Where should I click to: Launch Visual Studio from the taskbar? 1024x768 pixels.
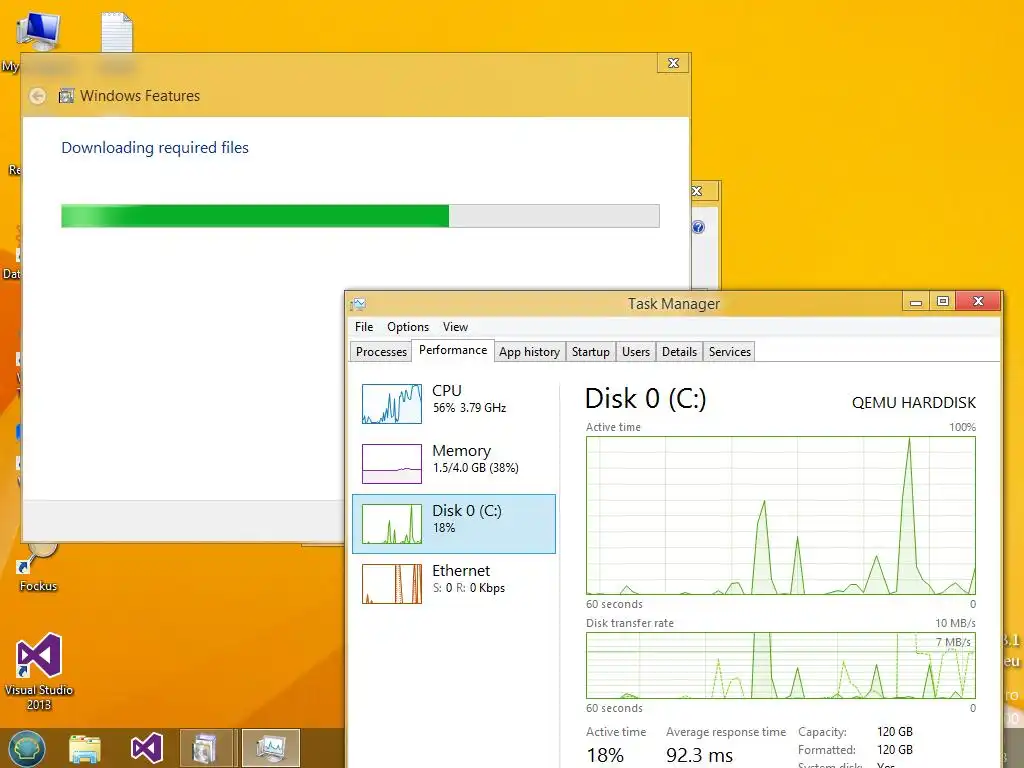tap(146, 748)
